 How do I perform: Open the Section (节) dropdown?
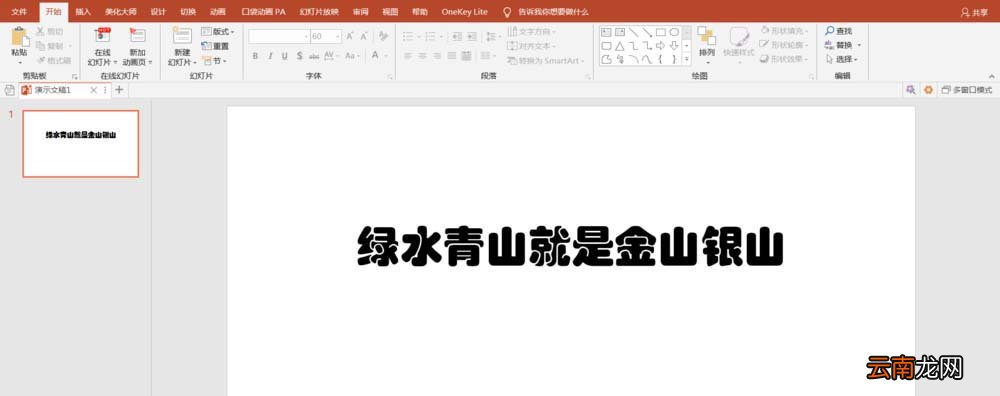pos(214,61)
